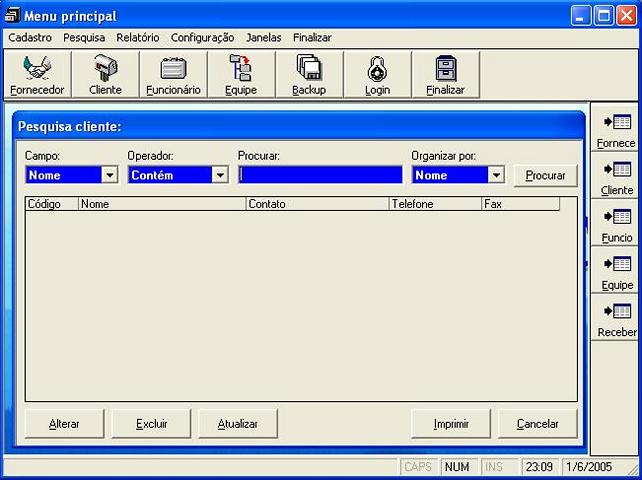Open Equipe table shortcut in right sidebar

(616, 270)
